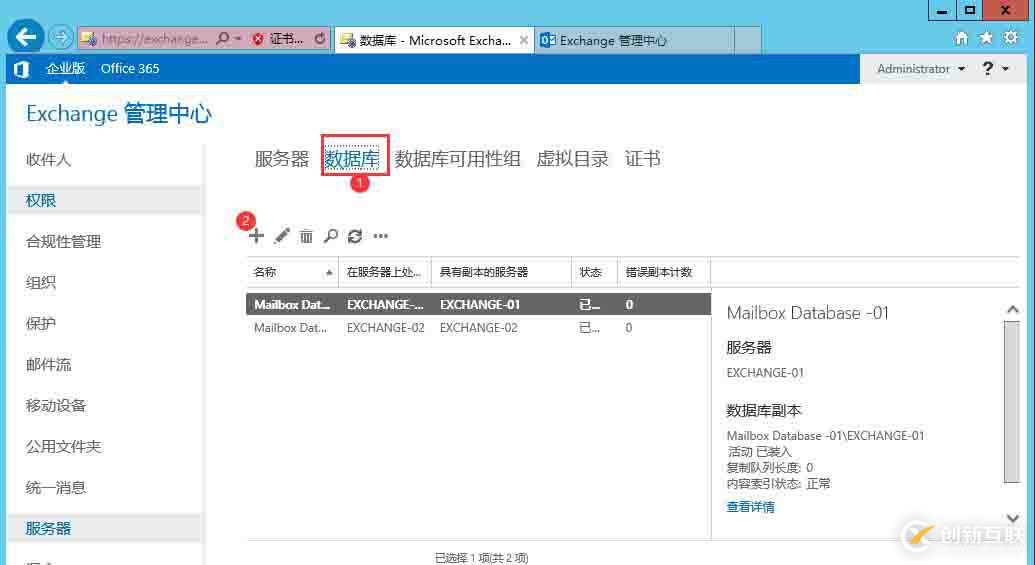1035x565 pixels.
Task: Click the EXCHANGE-01 server name in details pane
Action: click(765, 373)
